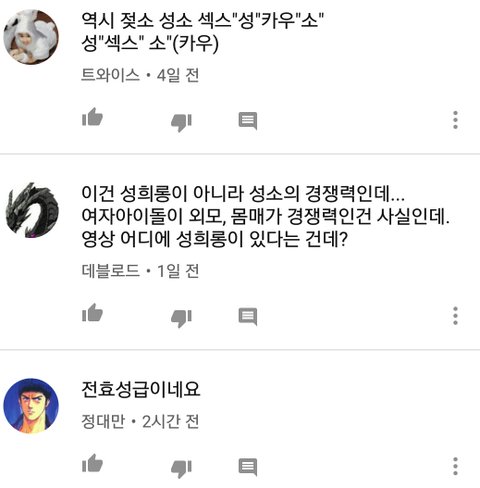The image size is (480, 488).
Task: Toggle dislike on 정대만's comment
Action: tap(181, 469)
